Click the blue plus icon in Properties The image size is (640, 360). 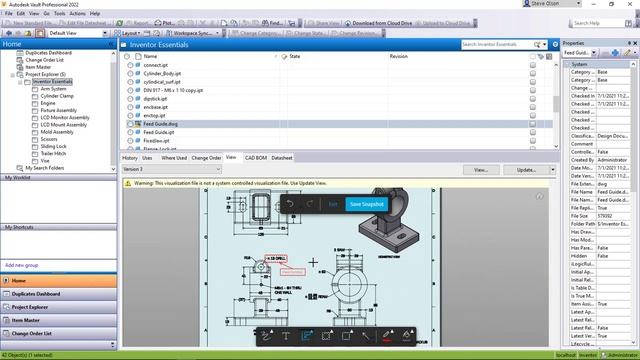click(615, 53)
